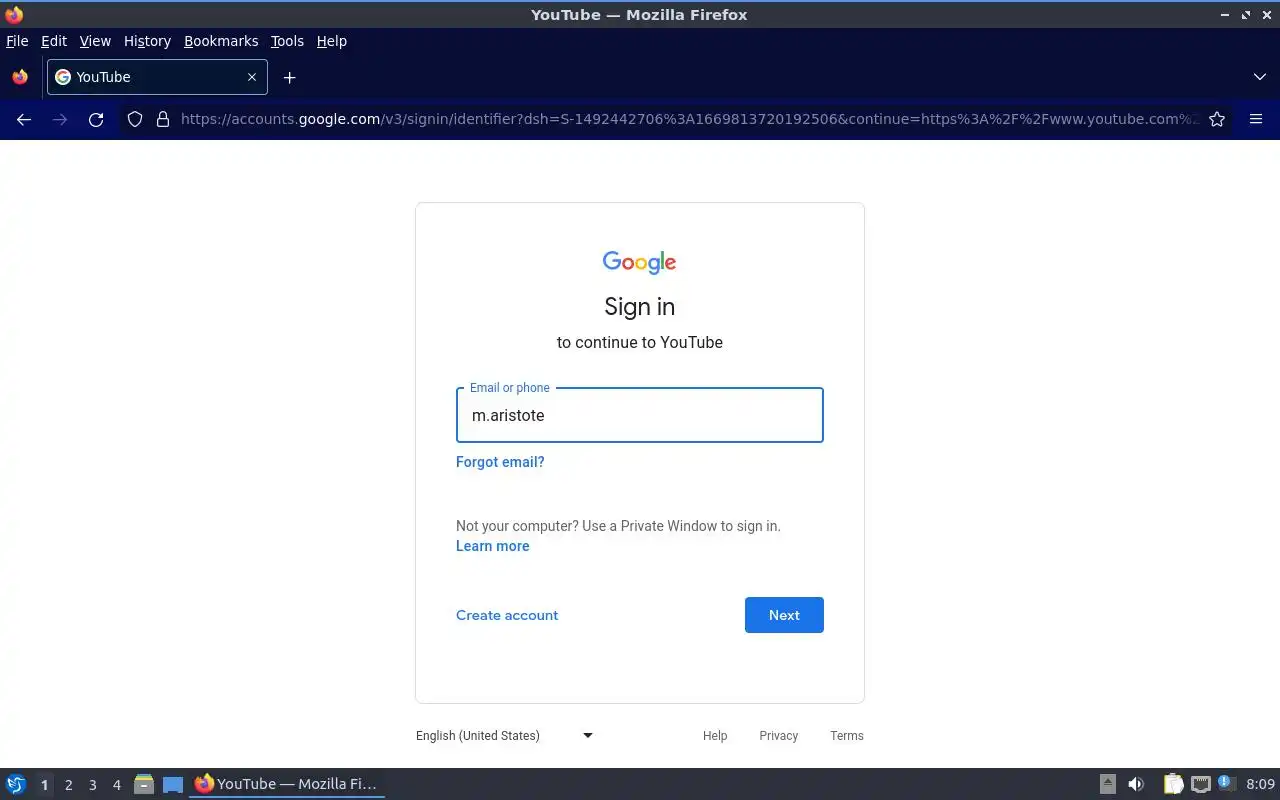Screen dimensions: 1280x800
Task: Open the file manager taskbar icon
Action: click(x=144, y=784)
